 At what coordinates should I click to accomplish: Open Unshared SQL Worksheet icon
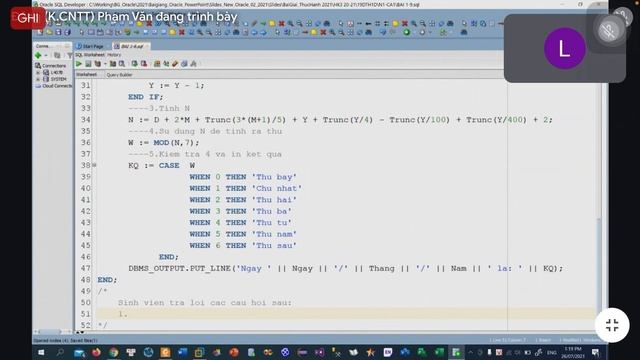157,64
